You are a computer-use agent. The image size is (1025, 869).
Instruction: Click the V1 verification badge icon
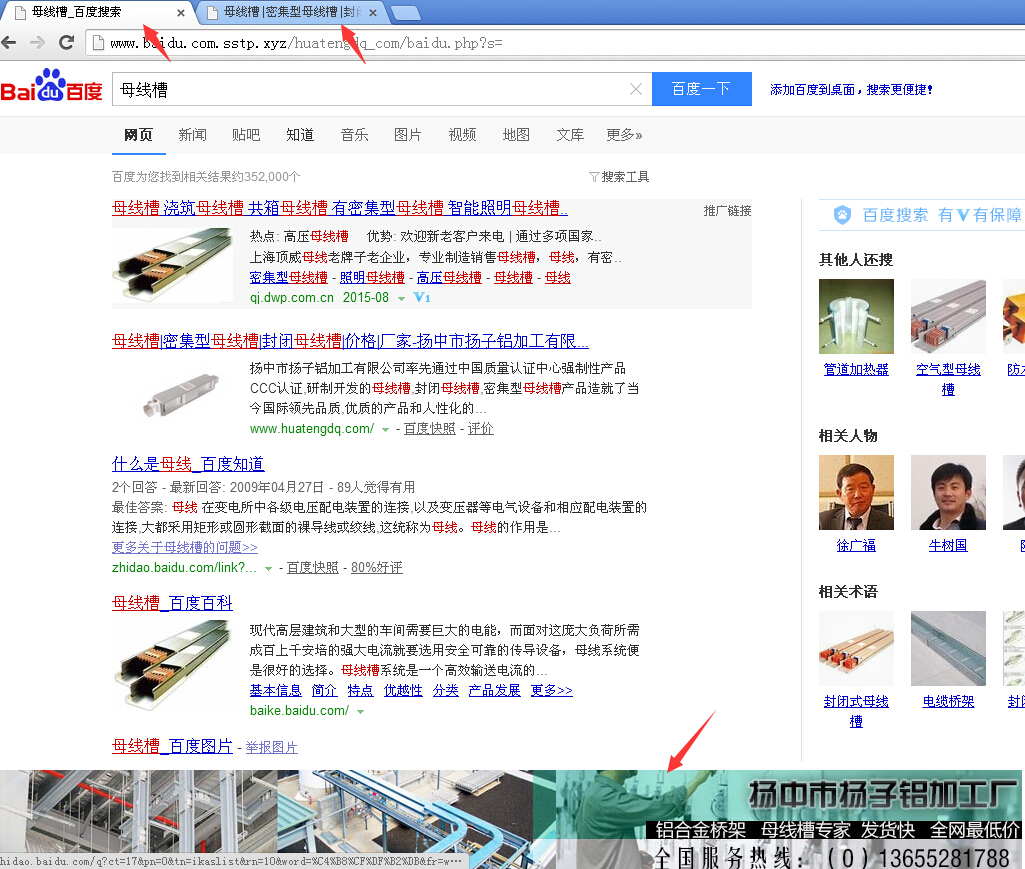click(422, 298)
